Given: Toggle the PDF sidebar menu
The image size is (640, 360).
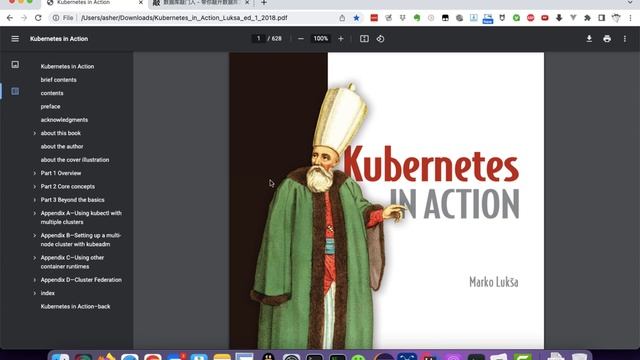Looking at the screenshot, I should (x=15, y=39).
